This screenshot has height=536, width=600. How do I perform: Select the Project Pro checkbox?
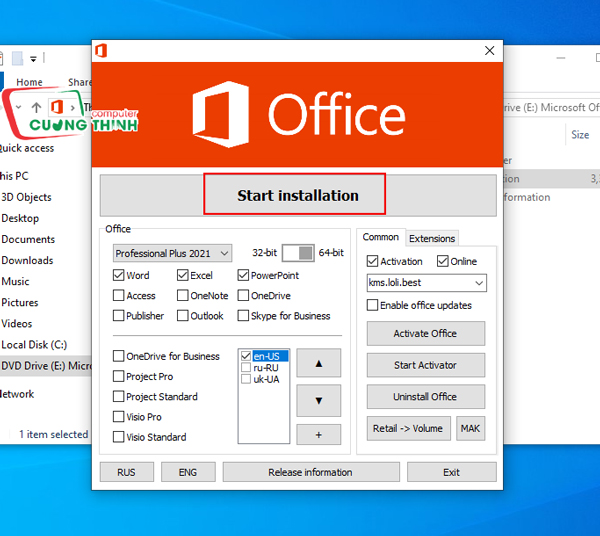[119, 376]
